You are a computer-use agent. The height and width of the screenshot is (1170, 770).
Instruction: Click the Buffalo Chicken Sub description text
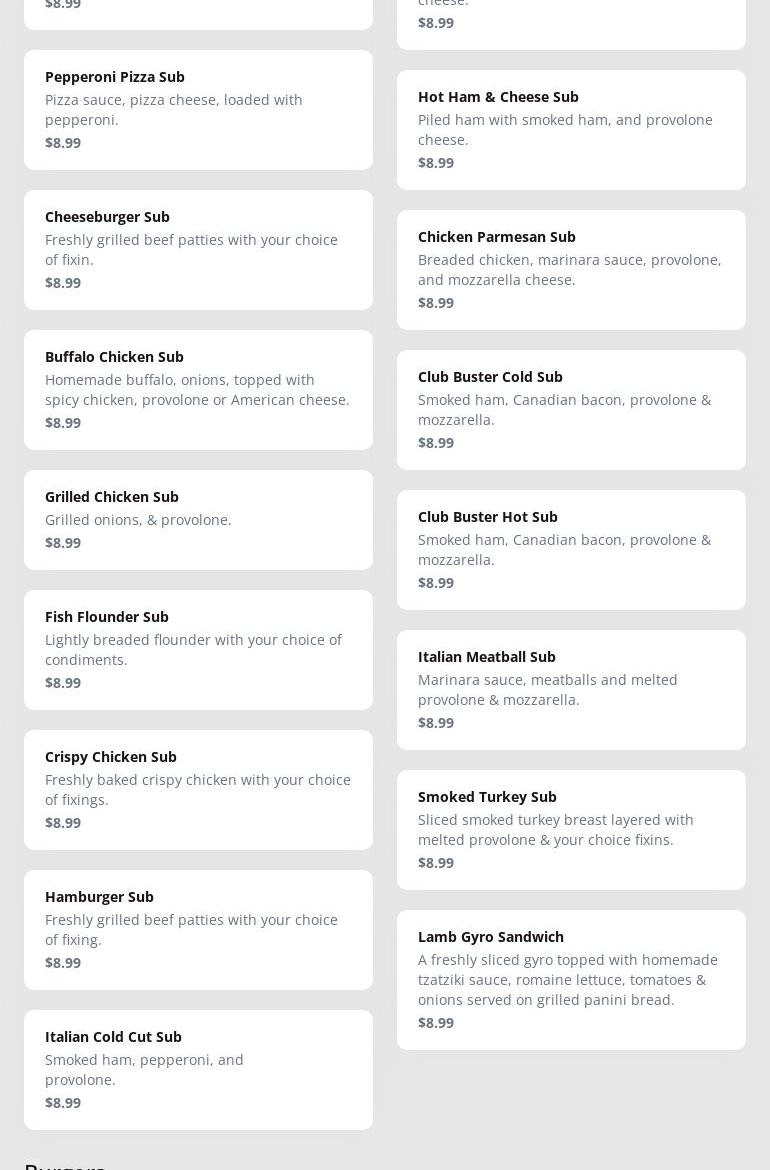point(197,390)
